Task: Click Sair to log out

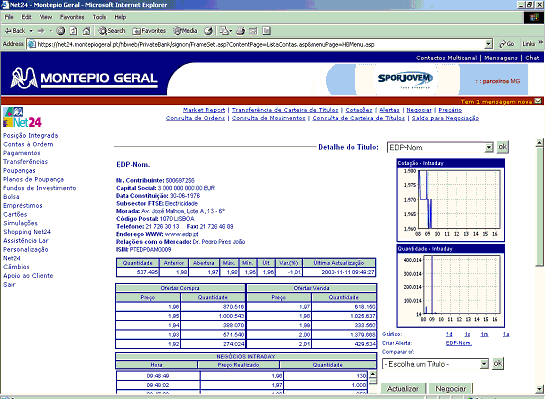Action: click(9, 284)
